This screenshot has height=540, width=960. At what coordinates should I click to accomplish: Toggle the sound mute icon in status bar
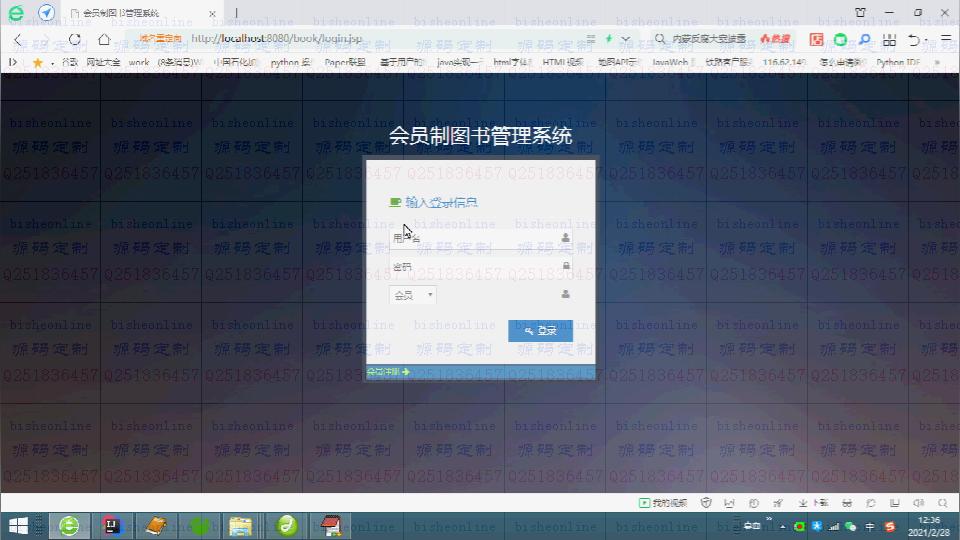tap(918, 503)
